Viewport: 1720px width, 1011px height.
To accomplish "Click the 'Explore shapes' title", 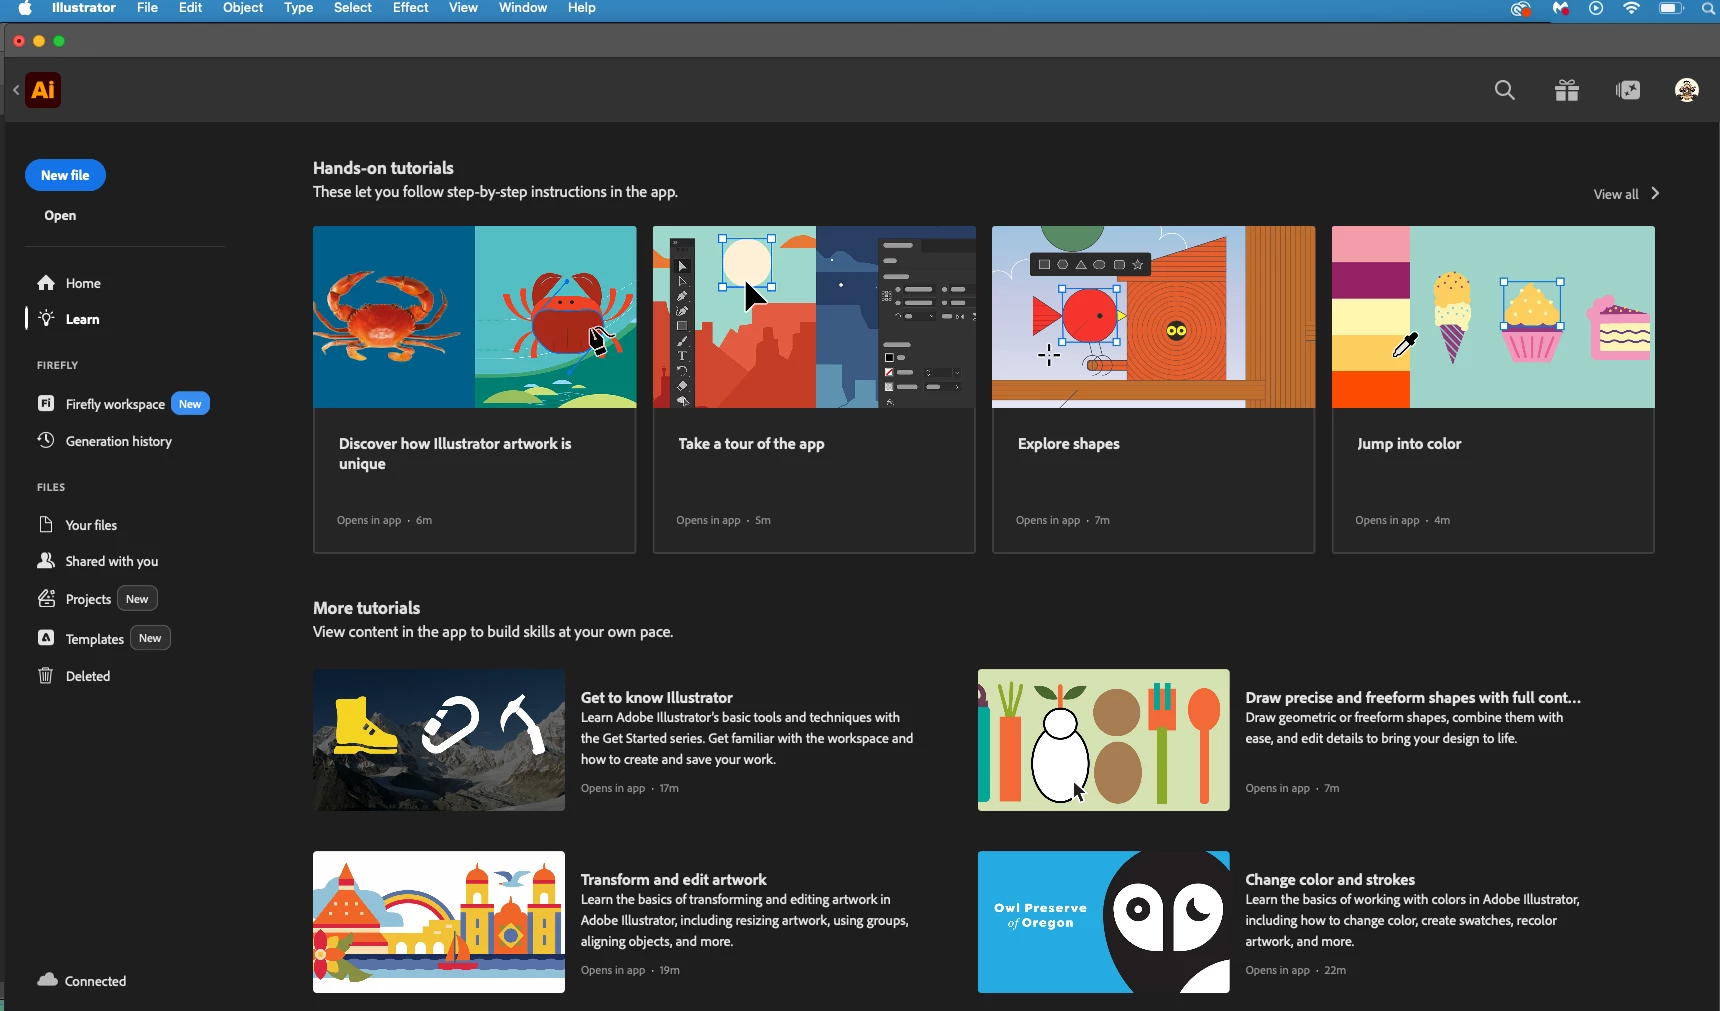I will click(x=1068, y=444).
